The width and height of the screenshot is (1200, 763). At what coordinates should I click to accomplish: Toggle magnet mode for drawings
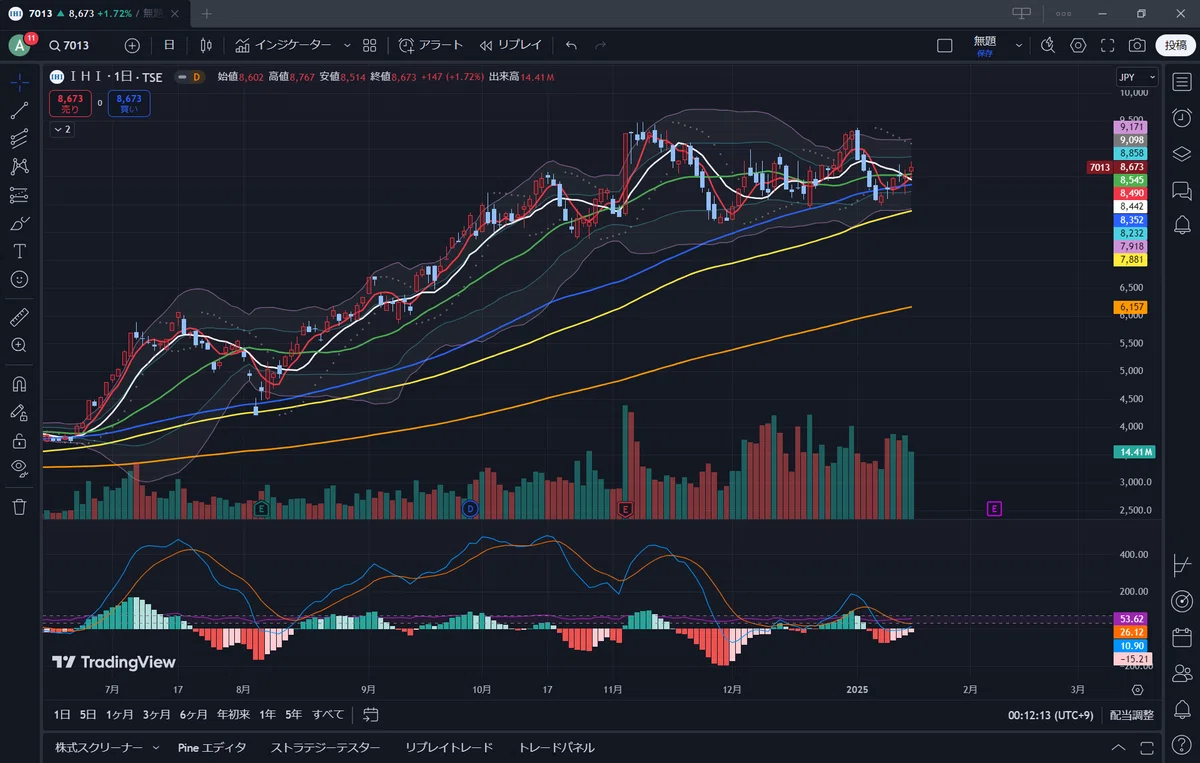point(19,383)
